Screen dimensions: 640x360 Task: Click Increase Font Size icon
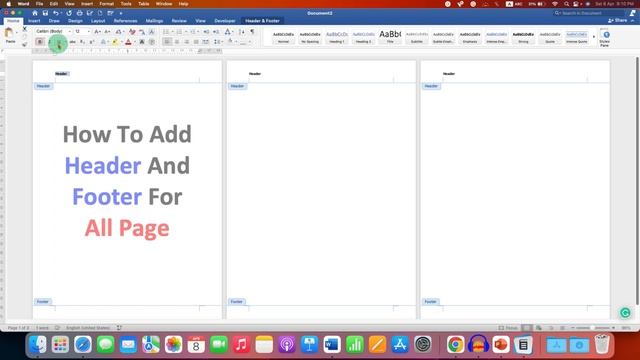(97, 31)
